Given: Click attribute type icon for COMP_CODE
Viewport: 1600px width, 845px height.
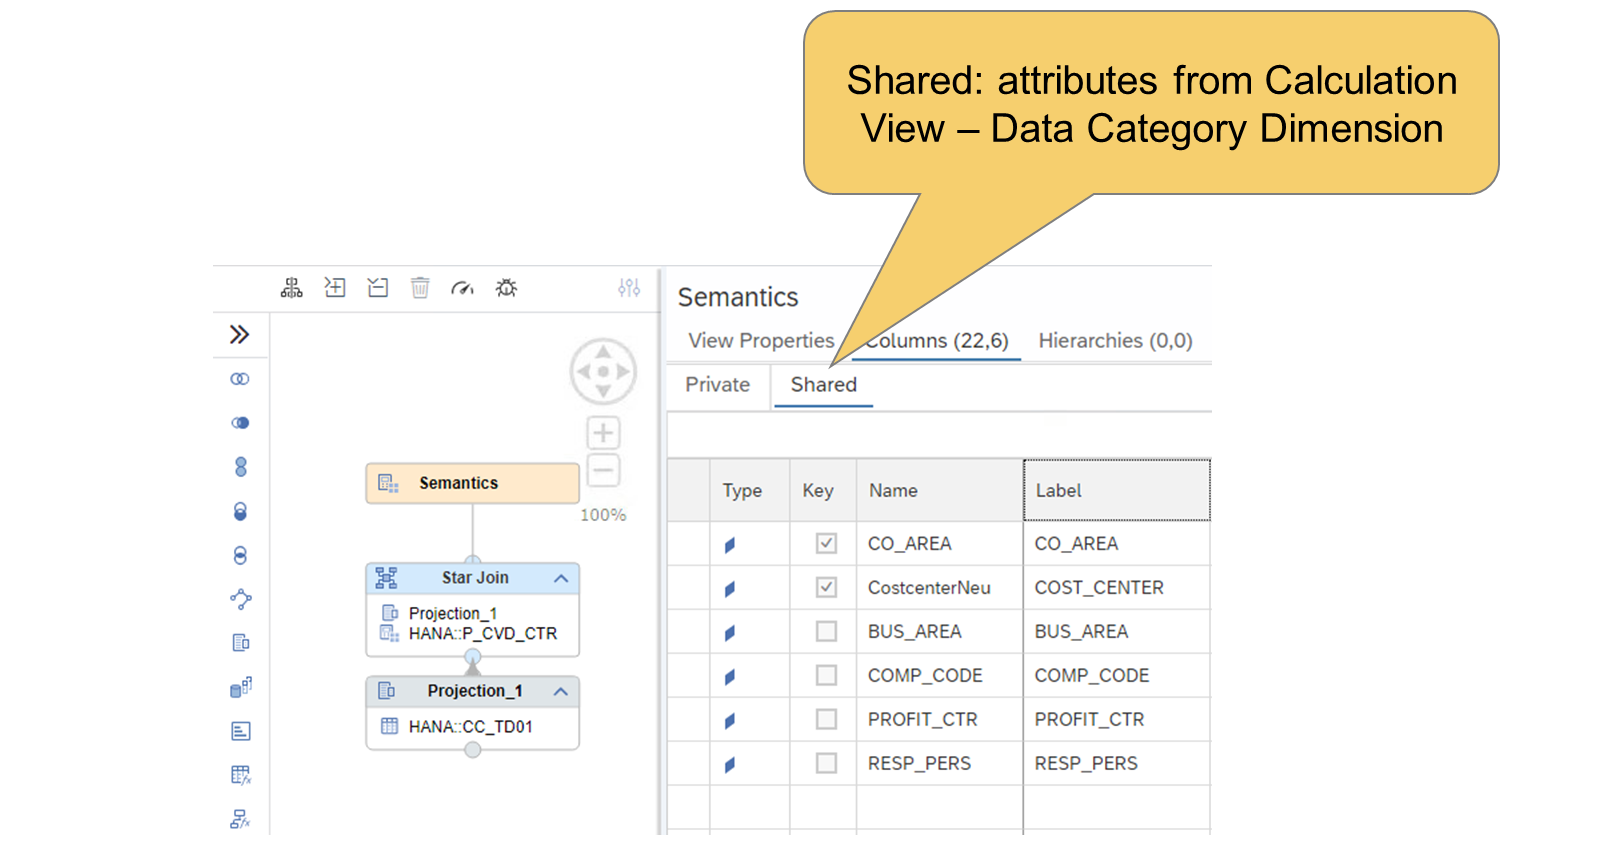Looking at the screenshot, I should (730, 677).
